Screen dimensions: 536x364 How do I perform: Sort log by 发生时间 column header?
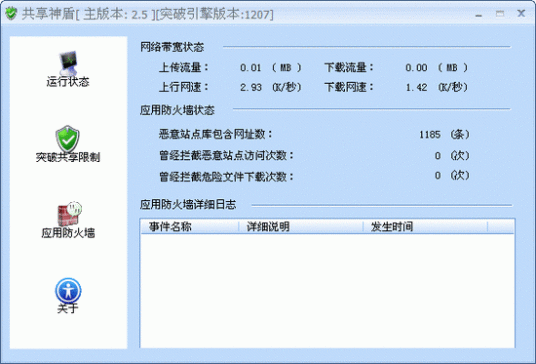pos(425,227)
